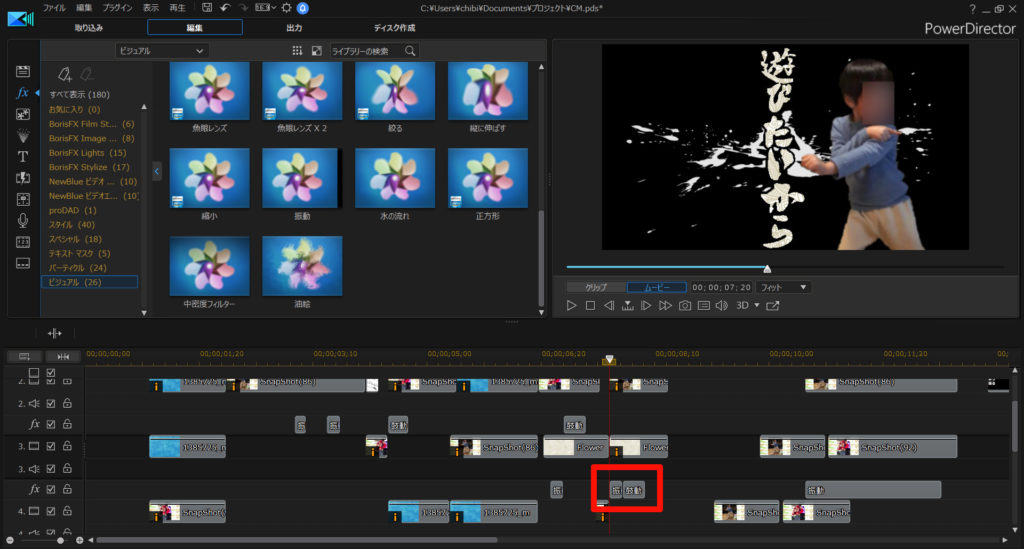
Task: Switch library to grid view icon
Action: [x=297, y=50]
